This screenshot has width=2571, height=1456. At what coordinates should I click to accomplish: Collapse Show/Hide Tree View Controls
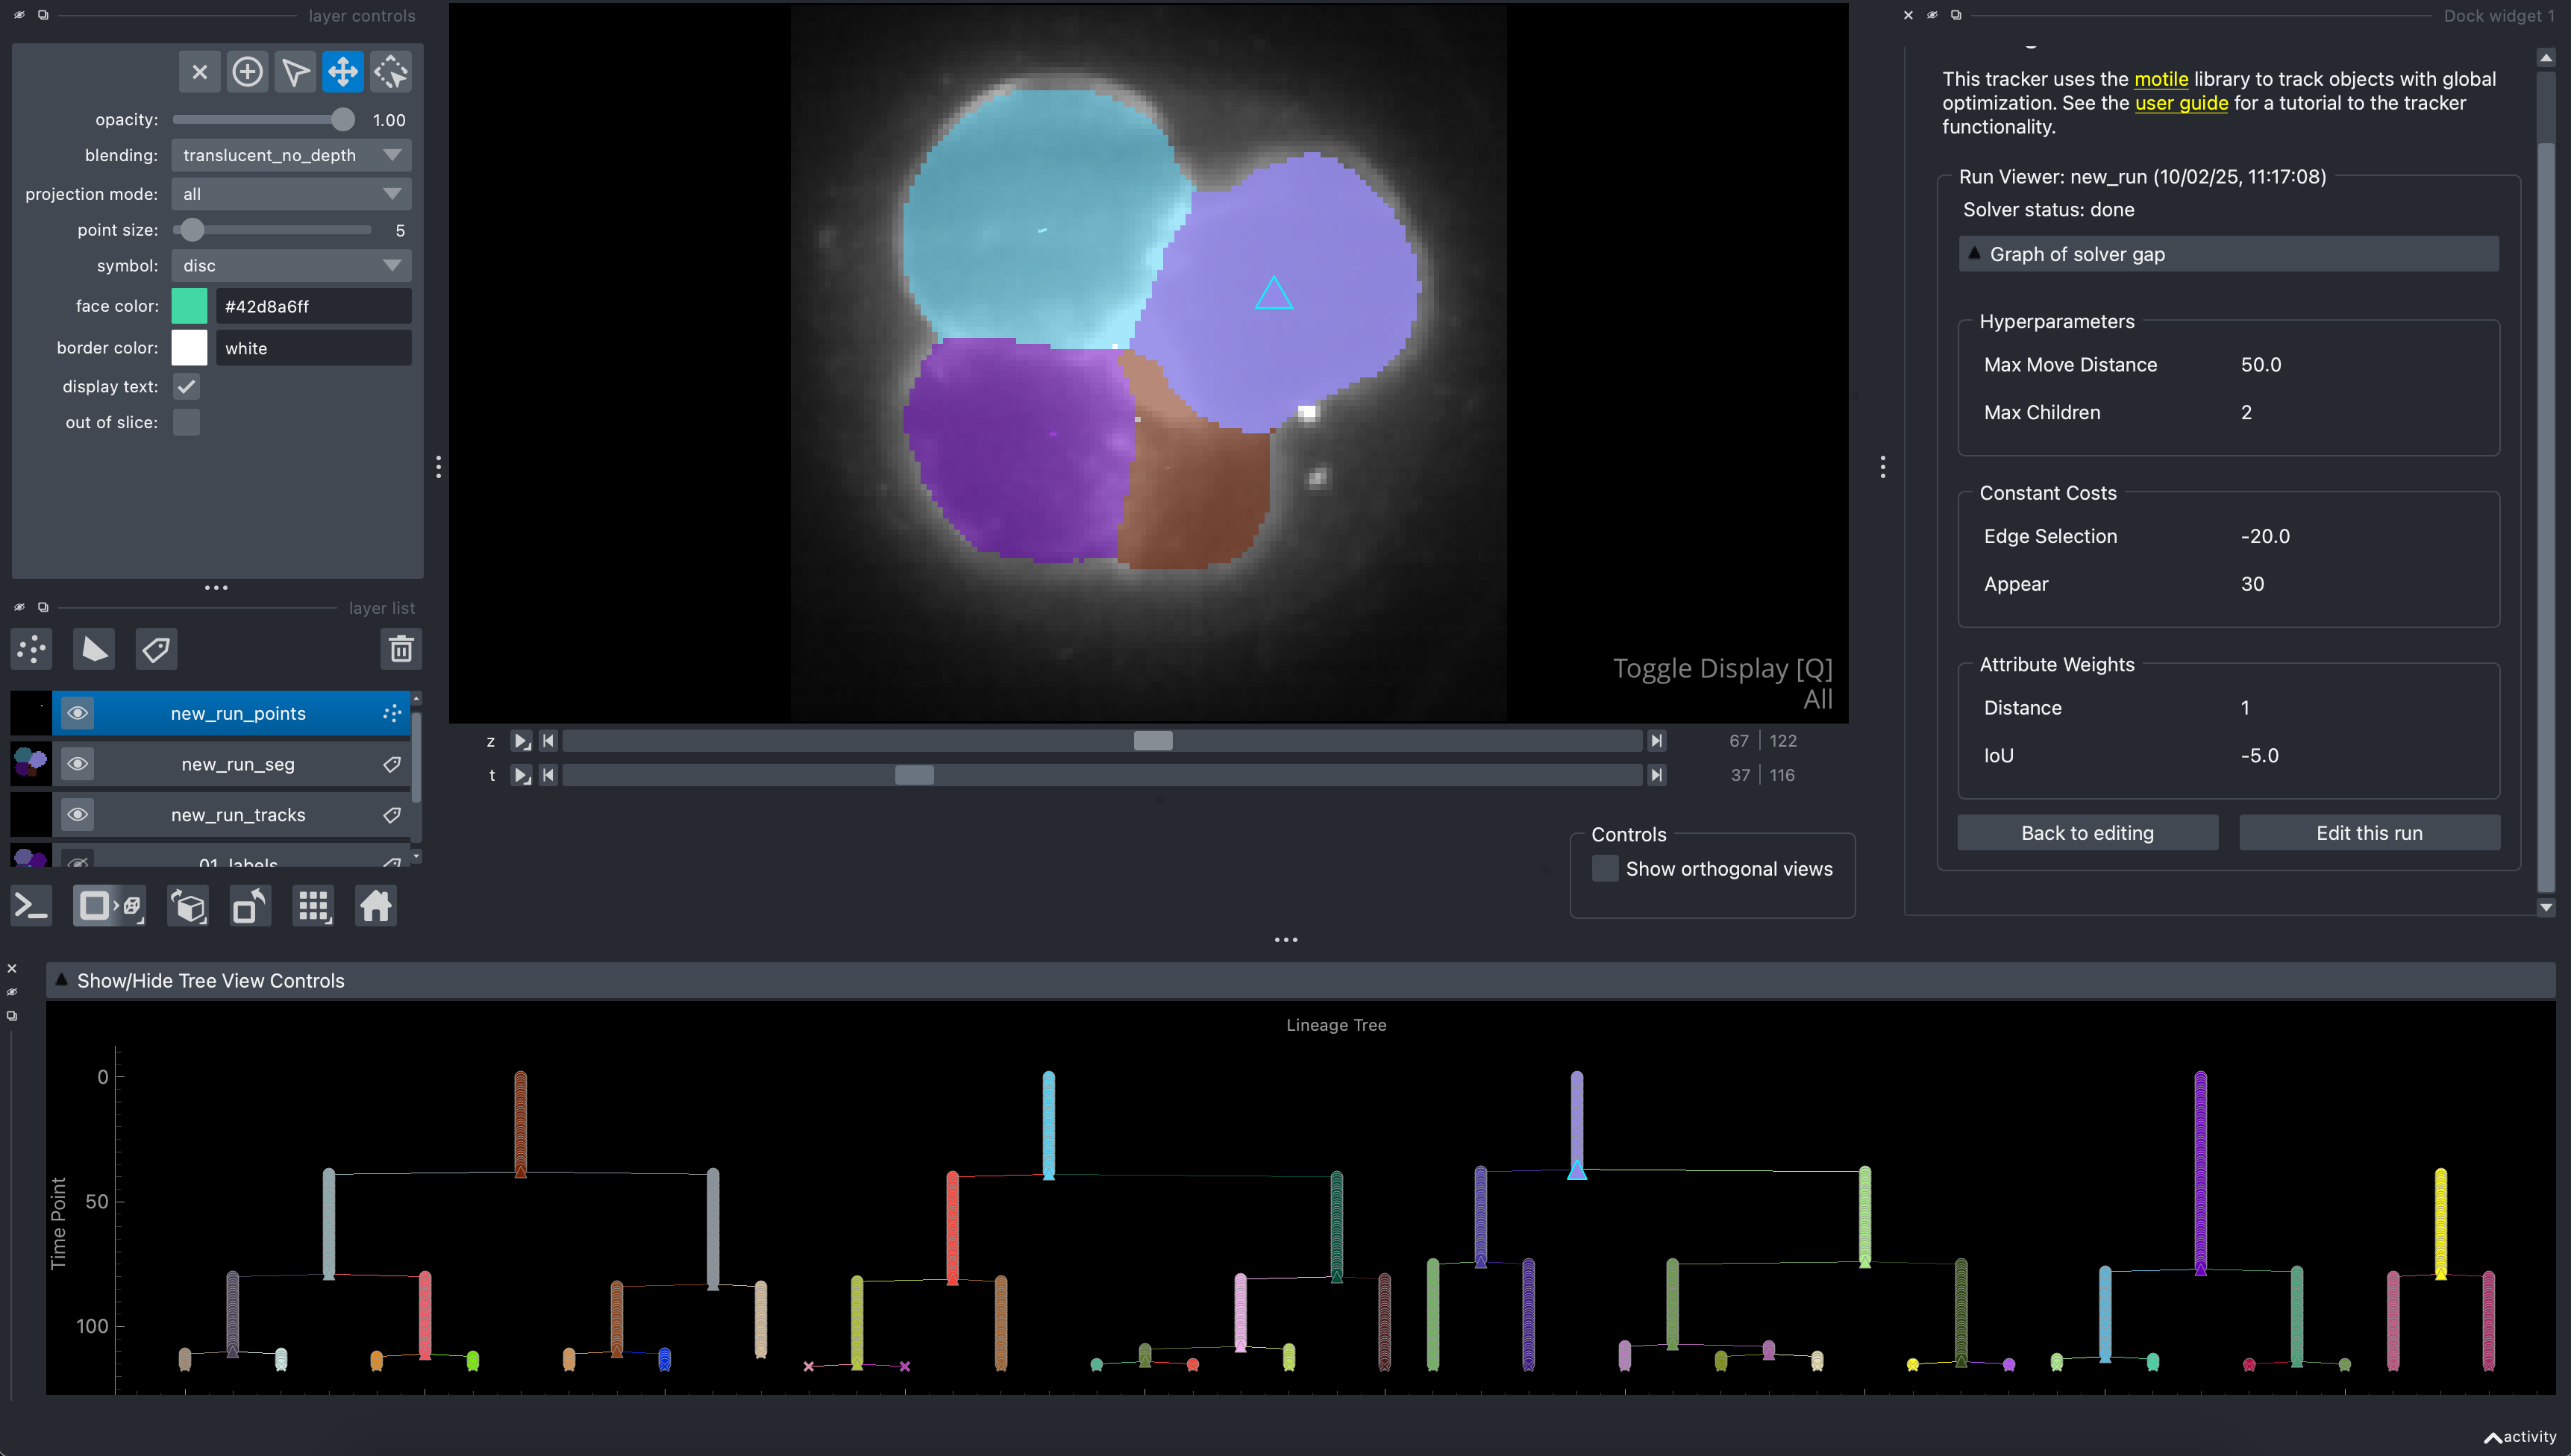click(210, 981)
